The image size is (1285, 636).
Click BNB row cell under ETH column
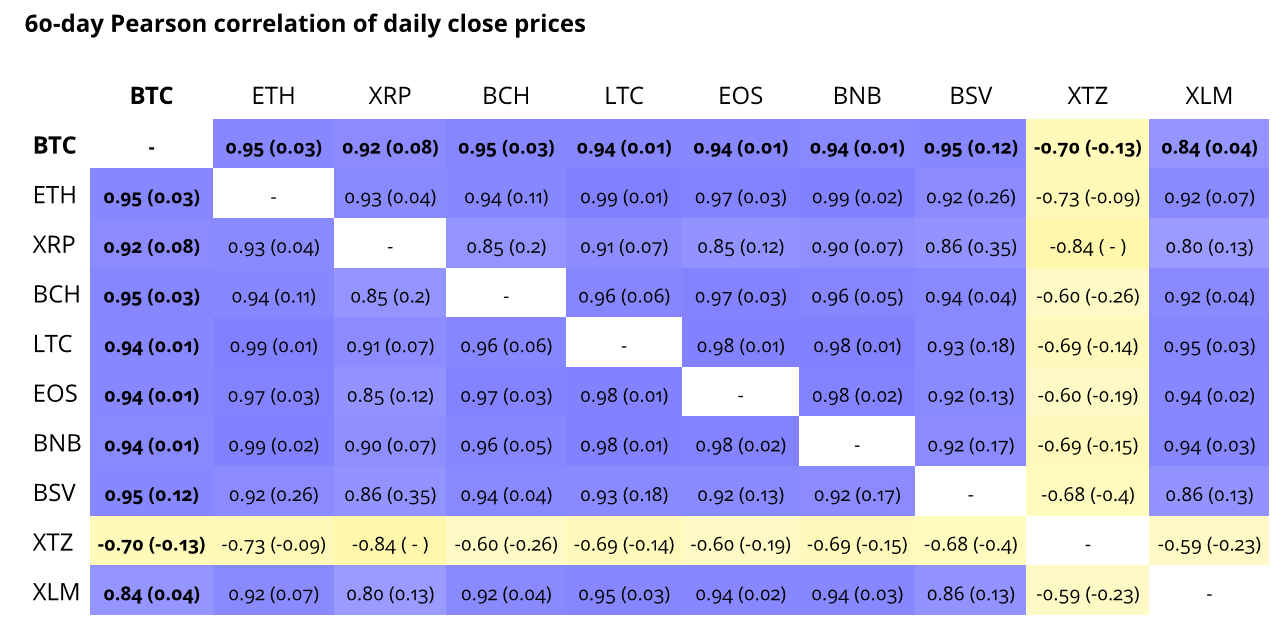273,446
